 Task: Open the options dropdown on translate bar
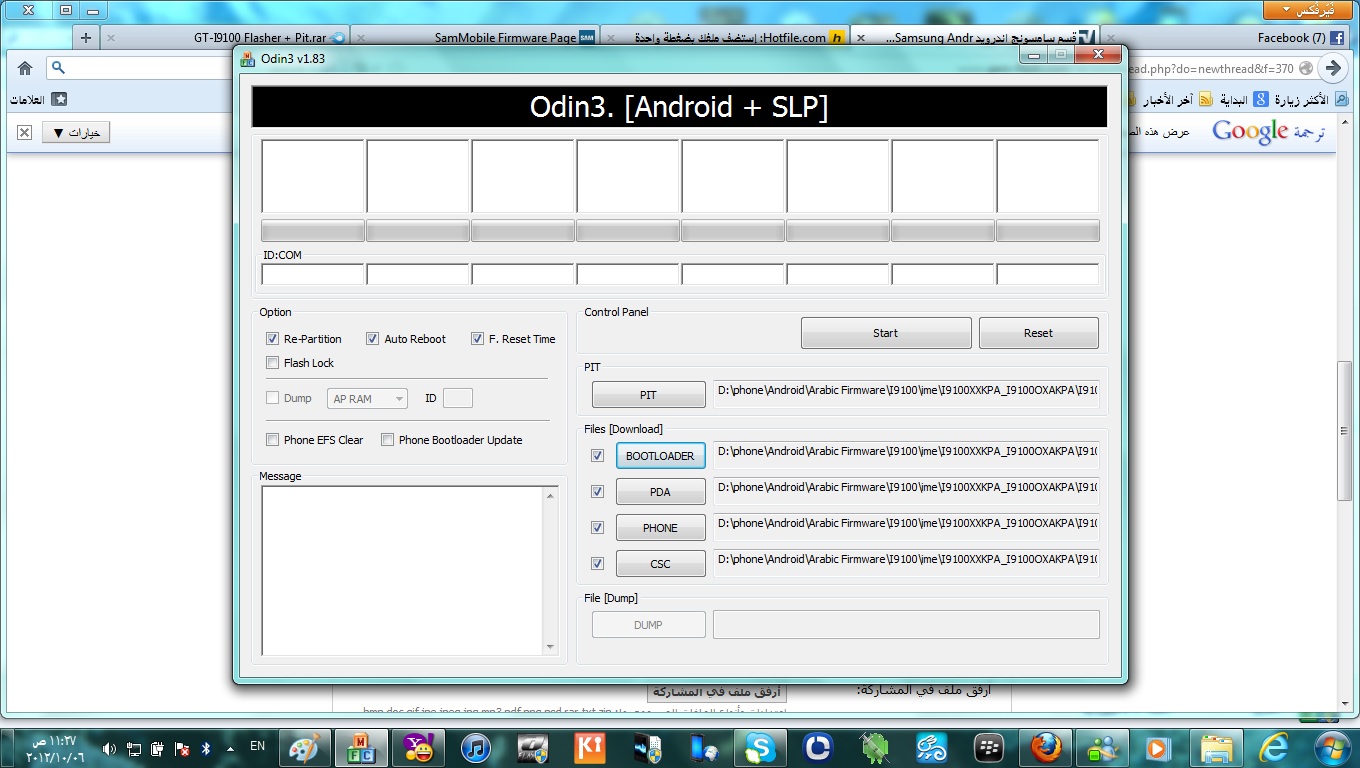point(76,133)
